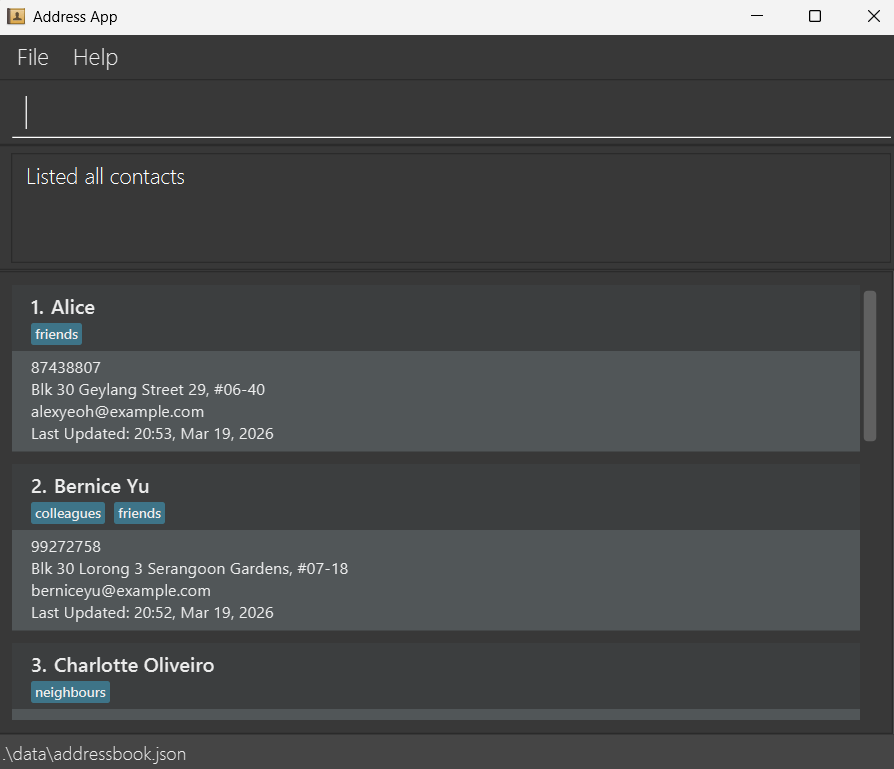Click Bernice Yu's Serangoon Gardens address

point(189,569)
